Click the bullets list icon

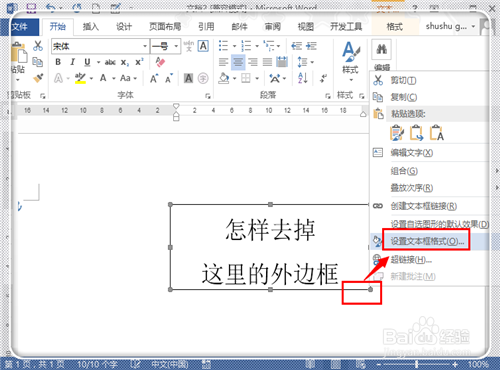(x=223, y=46)
